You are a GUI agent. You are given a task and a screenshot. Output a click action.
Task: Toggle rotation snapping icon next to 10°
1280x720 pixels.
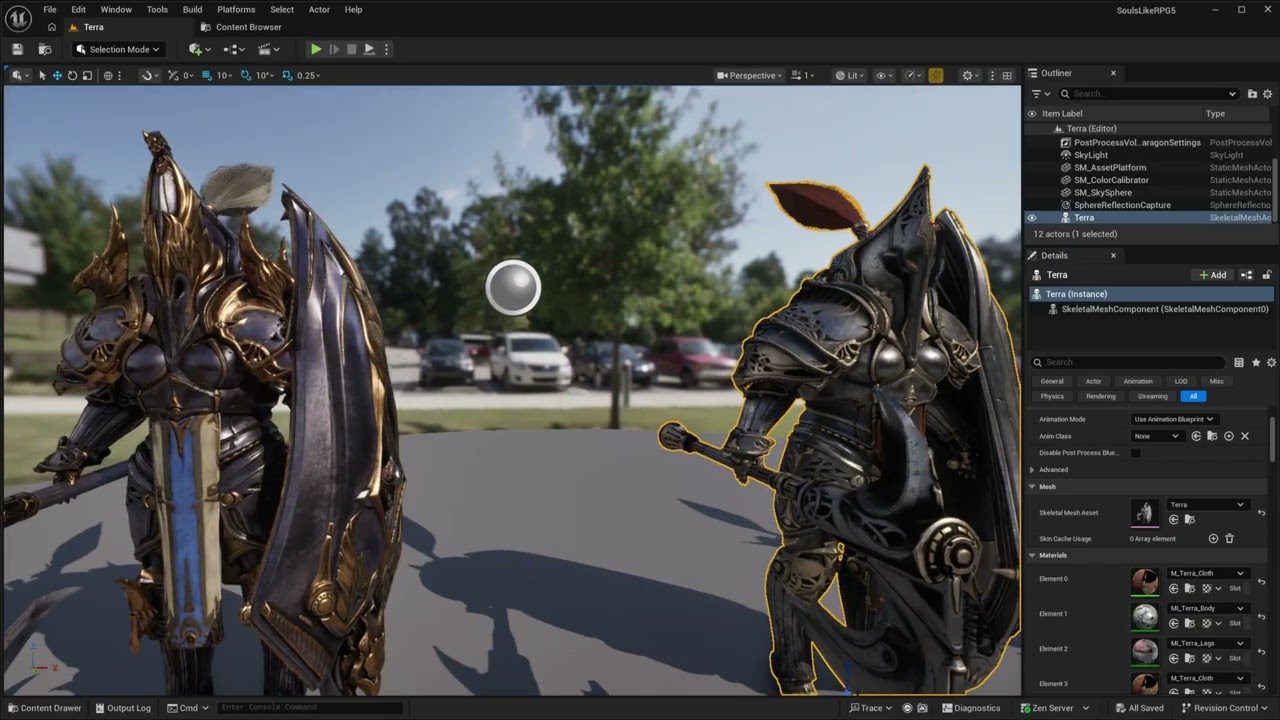click(246, 75)
